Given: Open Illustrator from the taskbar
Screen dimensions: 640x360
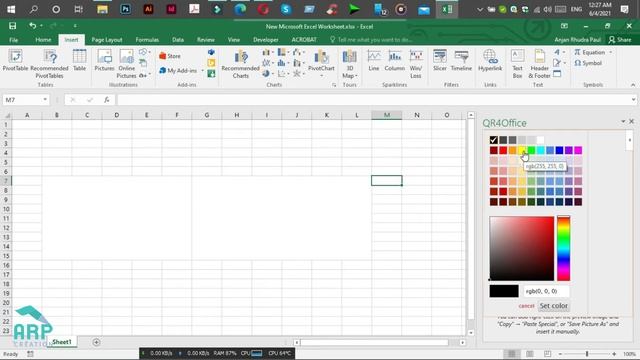Looking at the screenshot, I should pyautogui.click(x=148, y=9).
